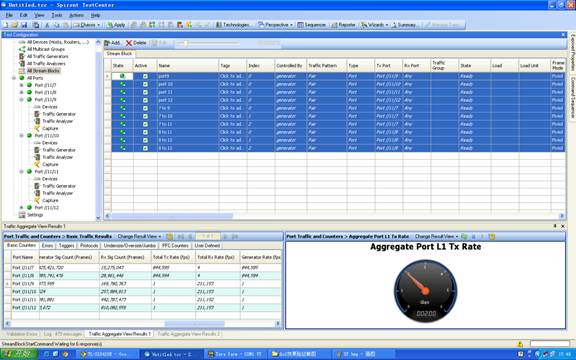
Task: Click the New file toolbar icon
Action: point(5,25)
